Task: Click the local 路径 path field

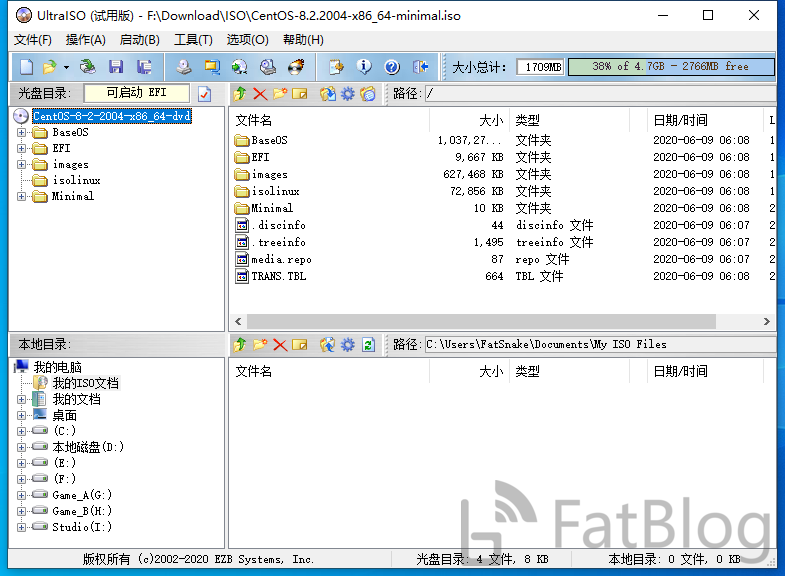Action: click(x=601, y=344)
